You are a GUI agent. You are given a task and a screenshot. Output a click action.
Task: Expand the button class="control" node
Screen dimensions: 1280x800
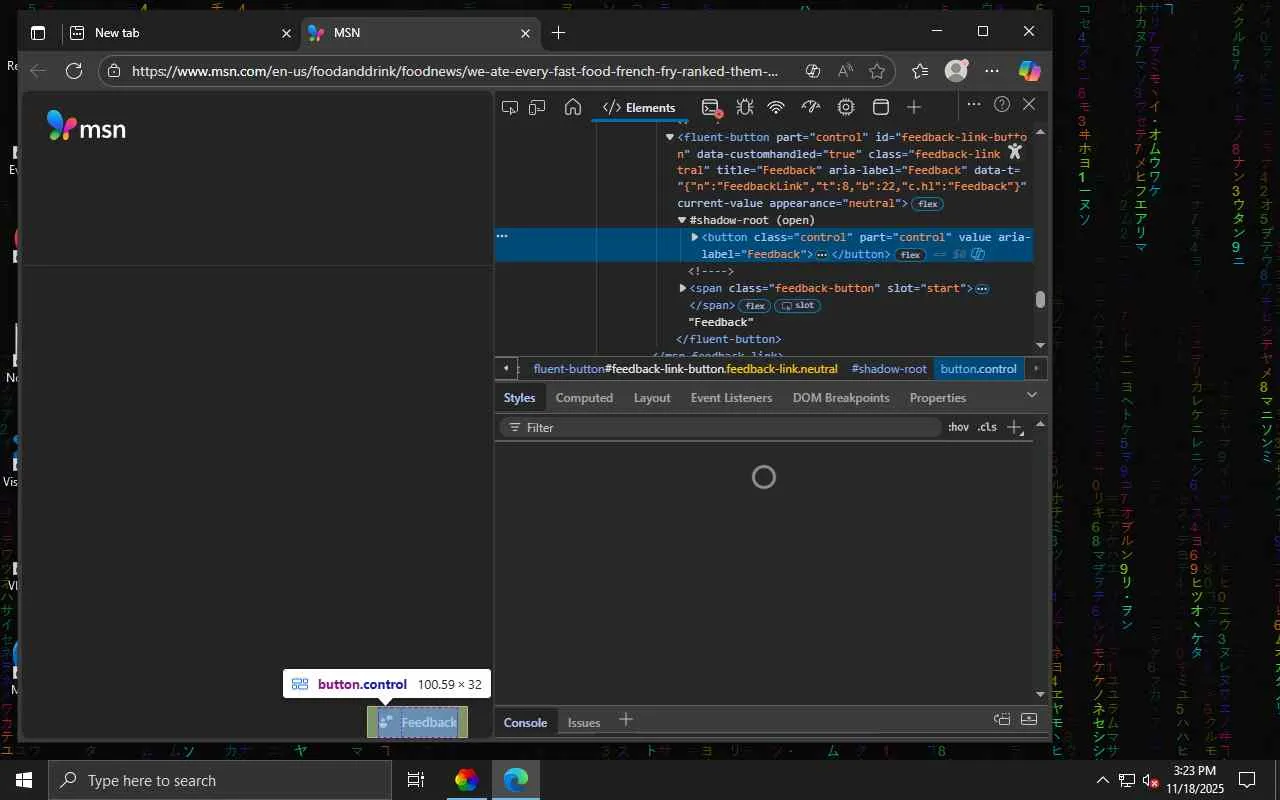695,237
